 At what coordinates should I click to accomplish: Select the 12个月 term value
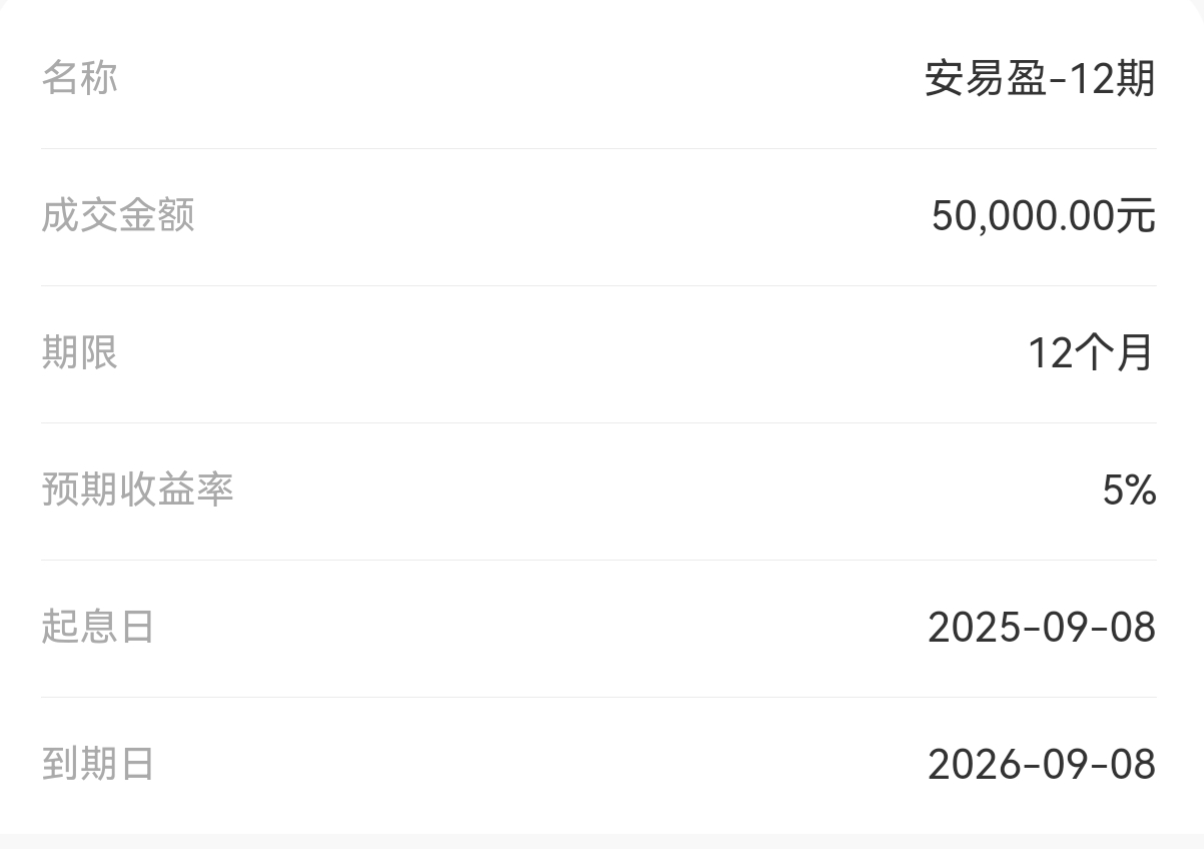(x=1092, y=353)
